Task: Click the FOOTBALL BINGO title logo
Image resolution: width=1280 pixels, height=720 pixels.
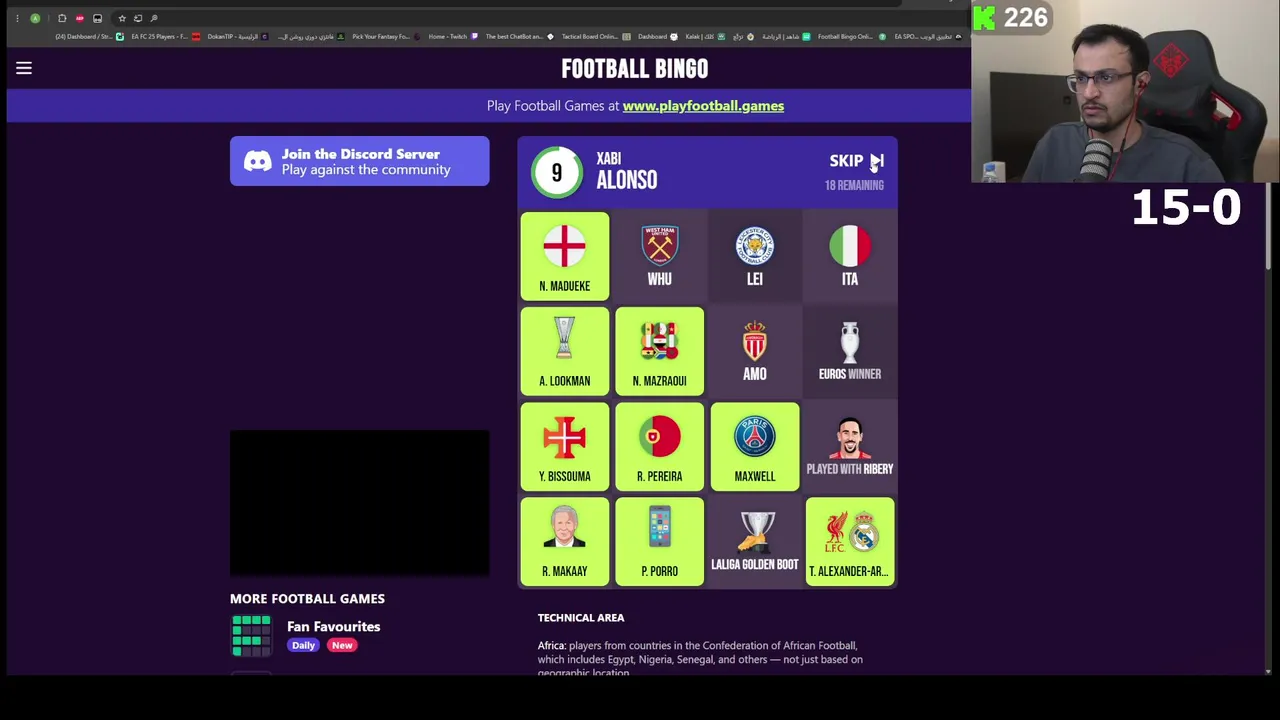Action: tap(634, 68)
